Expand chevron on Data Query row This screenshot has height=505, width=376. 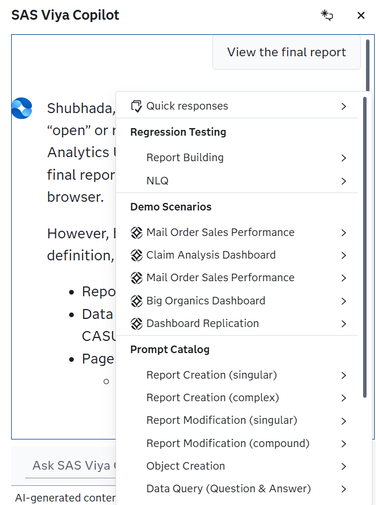pyautogui.click(x=344, y=489)
